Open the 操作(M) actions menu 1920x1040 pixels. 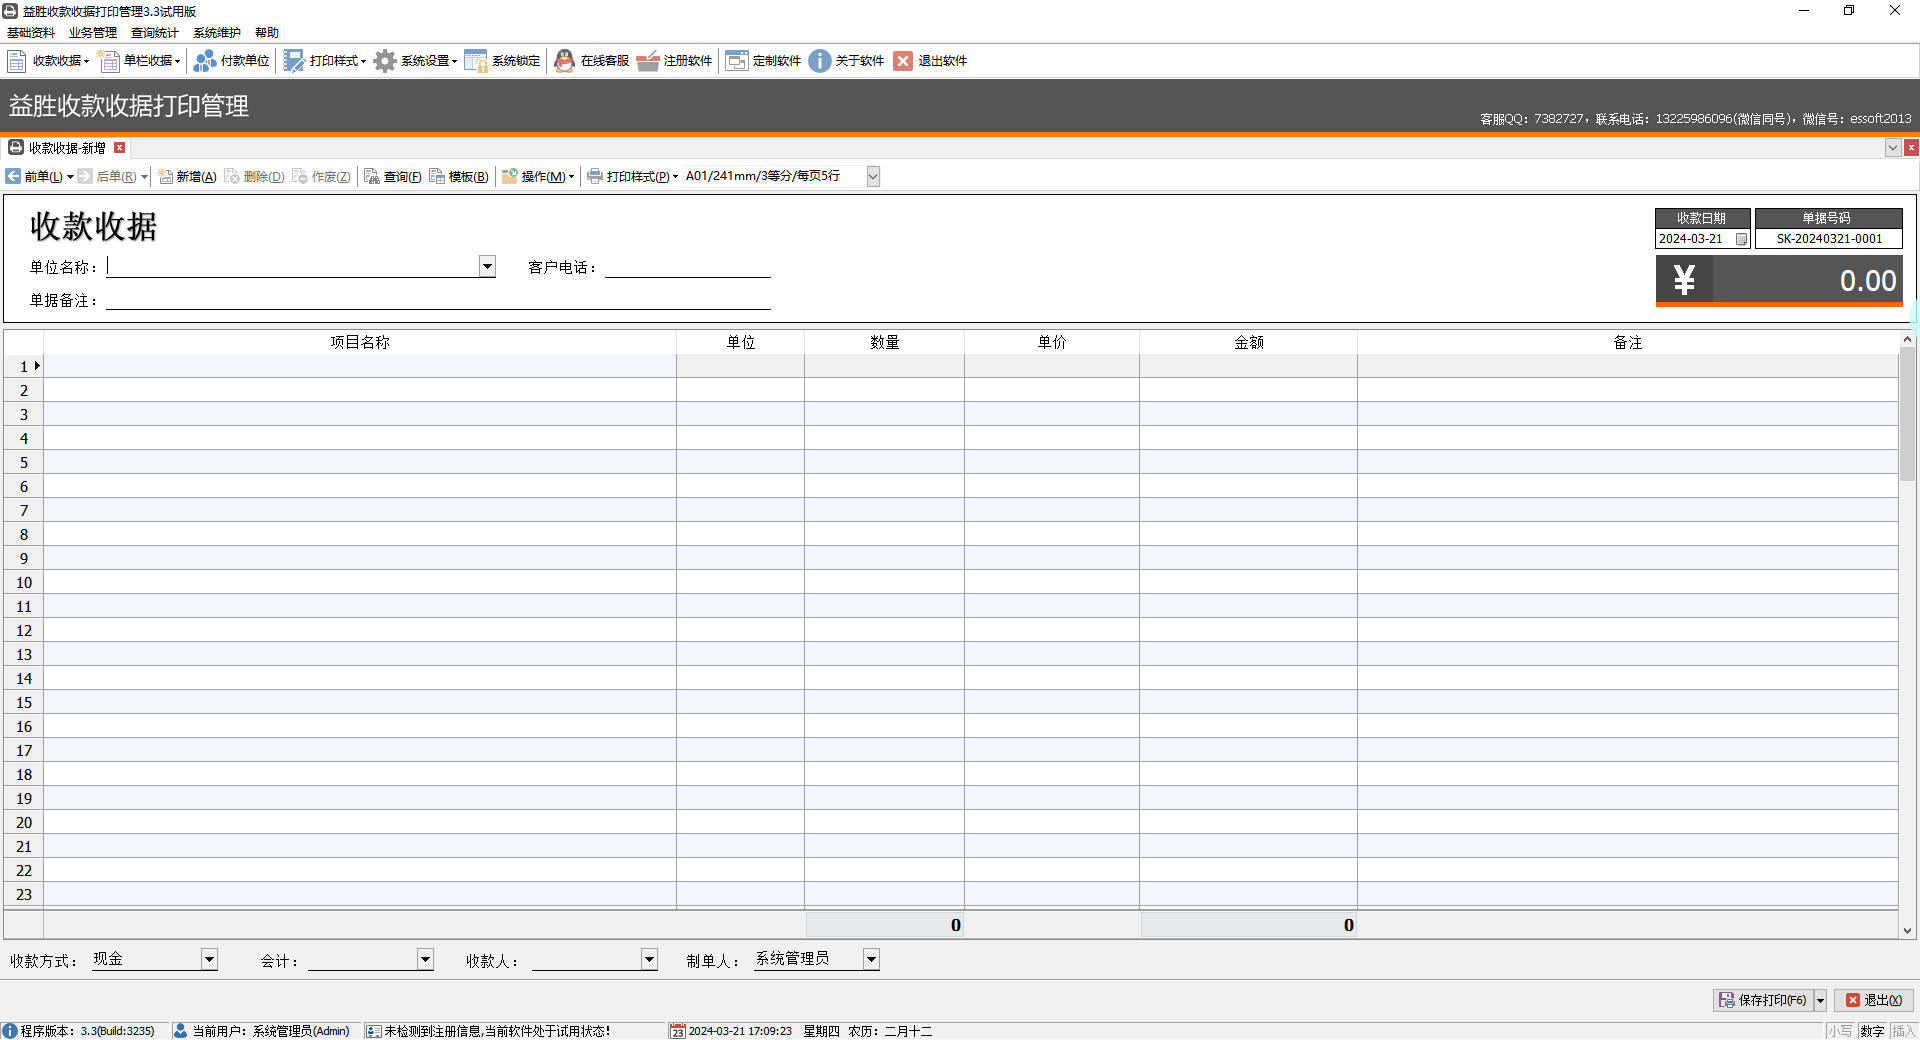(x=539, y=177)
